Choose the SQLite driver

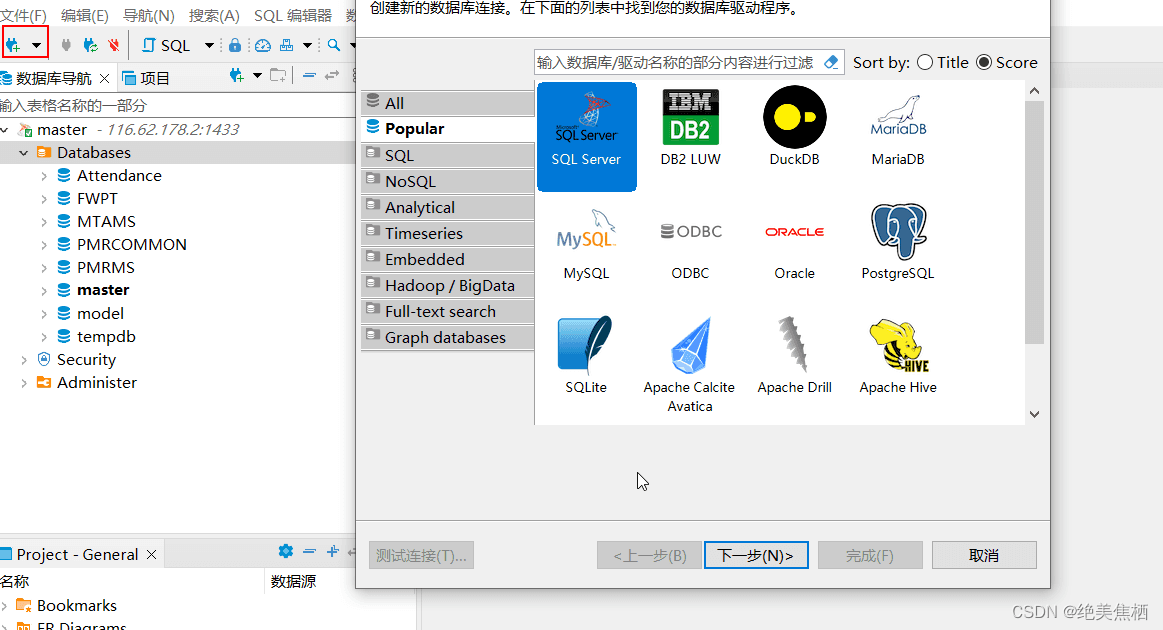(x=586, y=356)
